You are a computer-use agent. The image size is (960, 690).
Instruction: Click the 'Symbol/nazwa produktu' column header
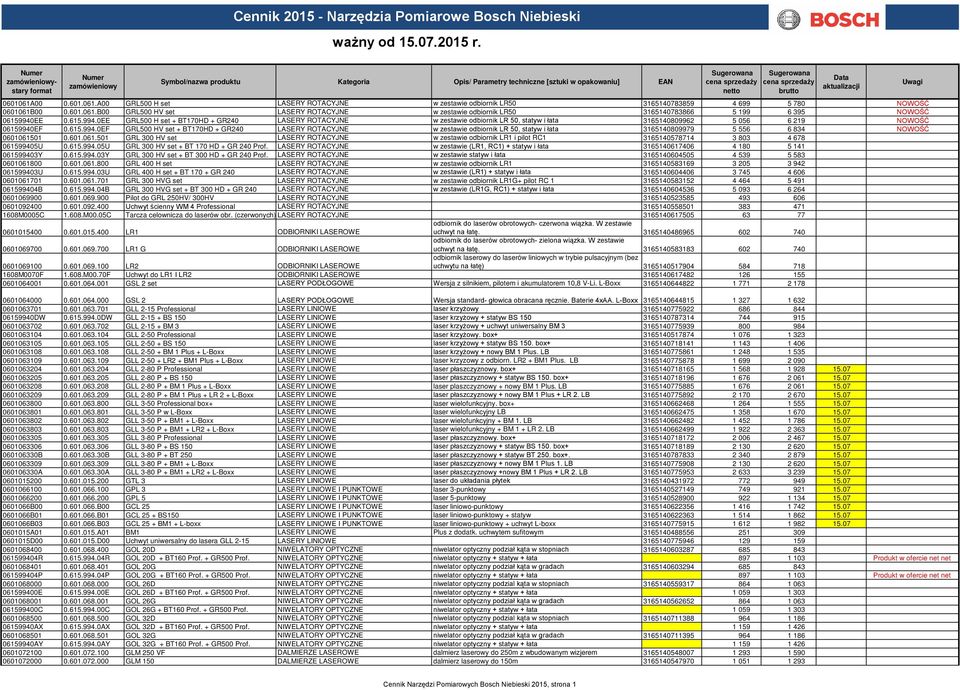tap(200, 81)
